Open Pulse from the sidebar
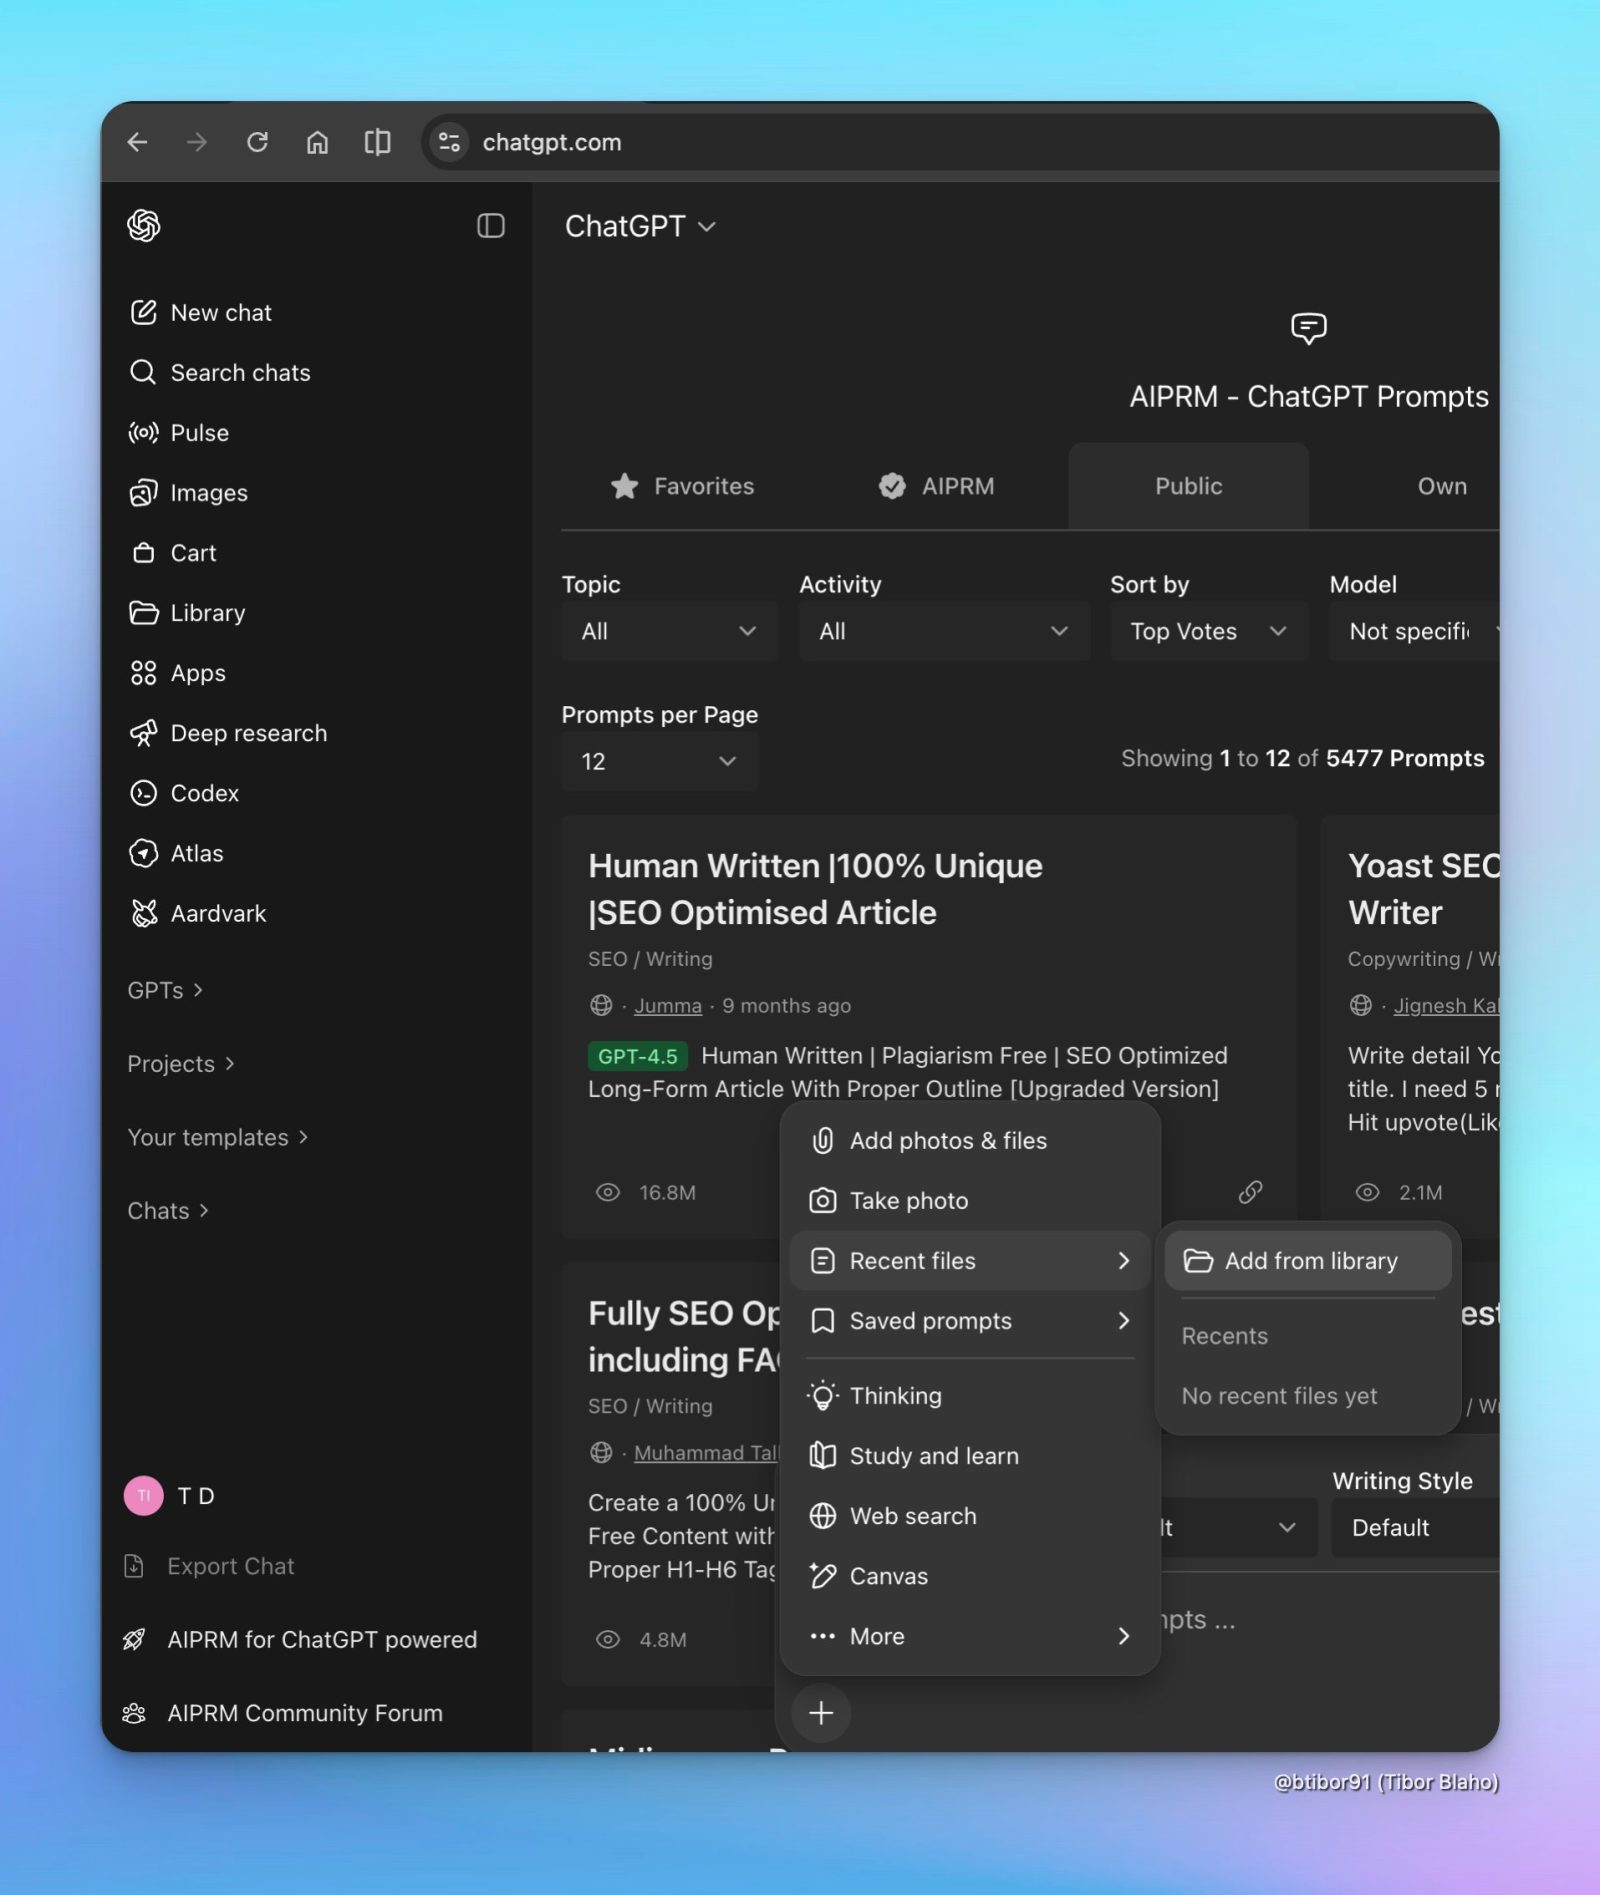 click(199, 433)
